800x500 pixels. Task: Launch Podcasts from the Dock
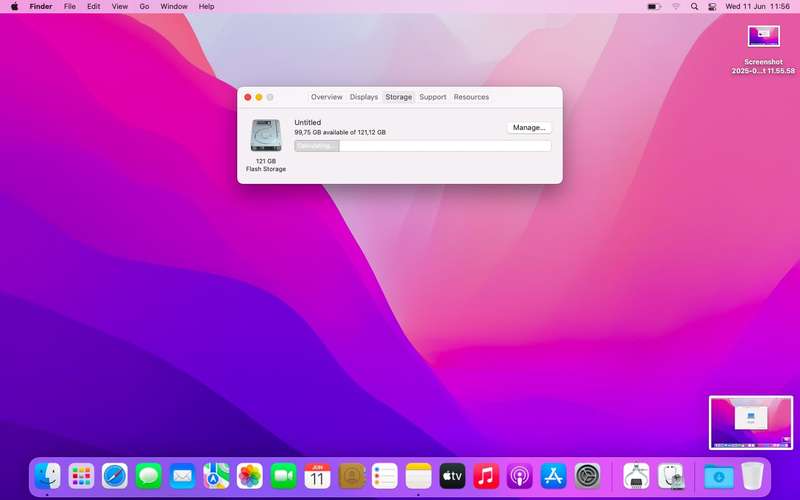[x=519, y=476]
